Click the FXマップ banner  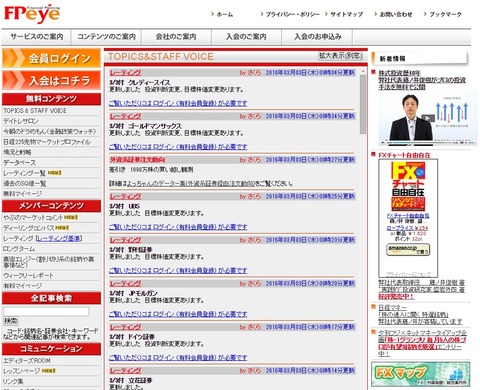pyautogui.click(x=421, y=374)
